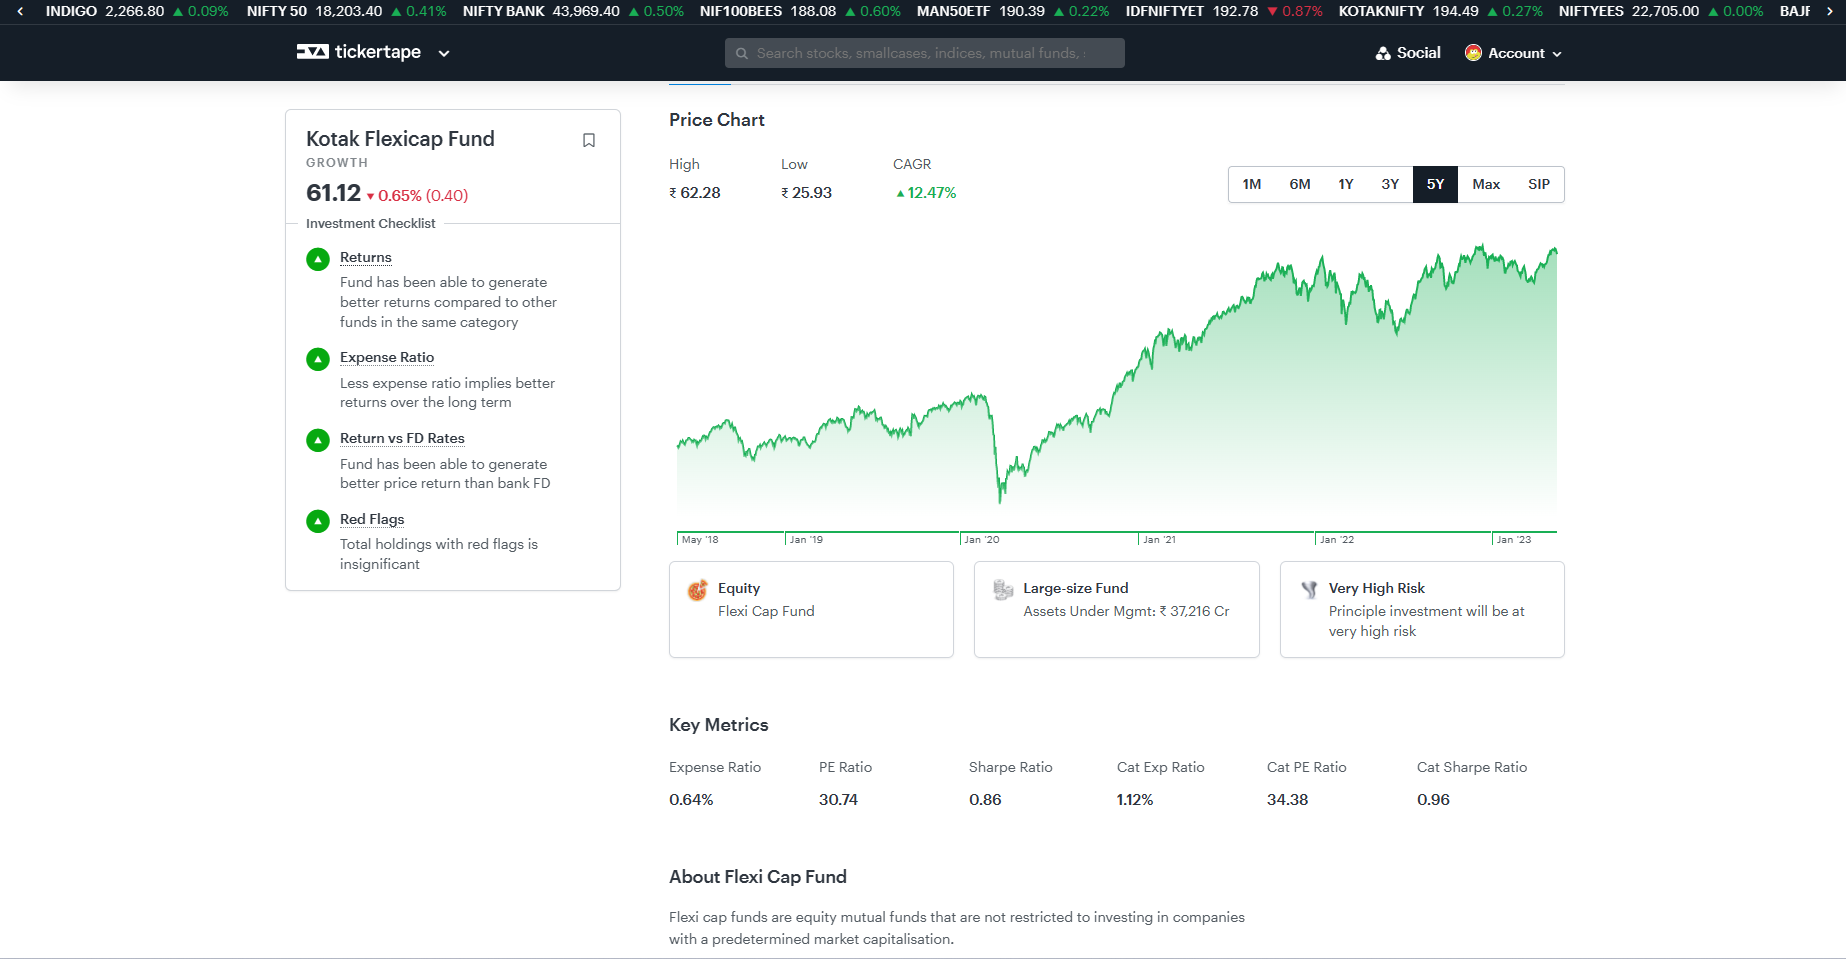Click the CAGR value 12.47%
The image size is (1846, 959).
tap(926, 193)
